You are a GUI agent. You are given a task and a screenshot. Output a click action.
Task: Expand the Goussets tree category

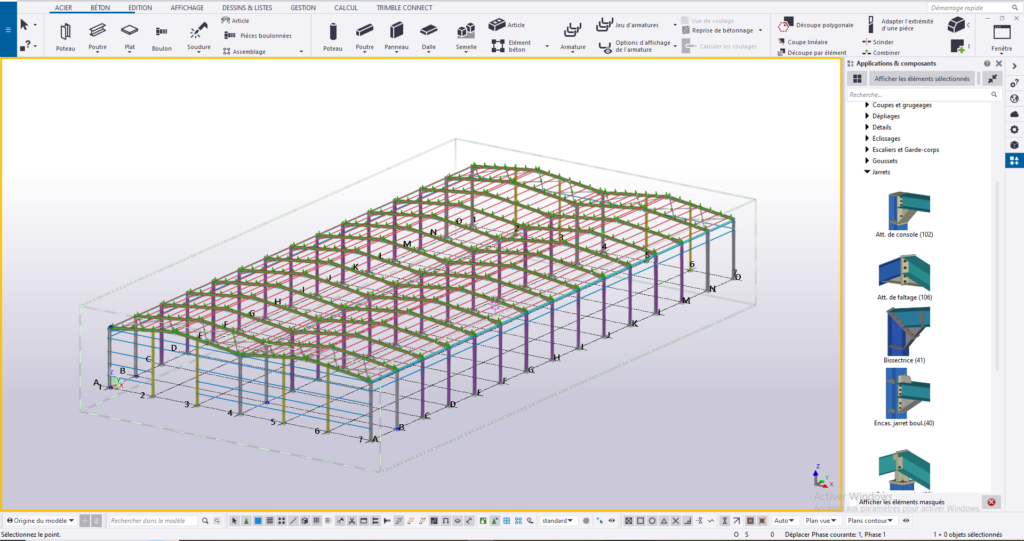(867, 161)
